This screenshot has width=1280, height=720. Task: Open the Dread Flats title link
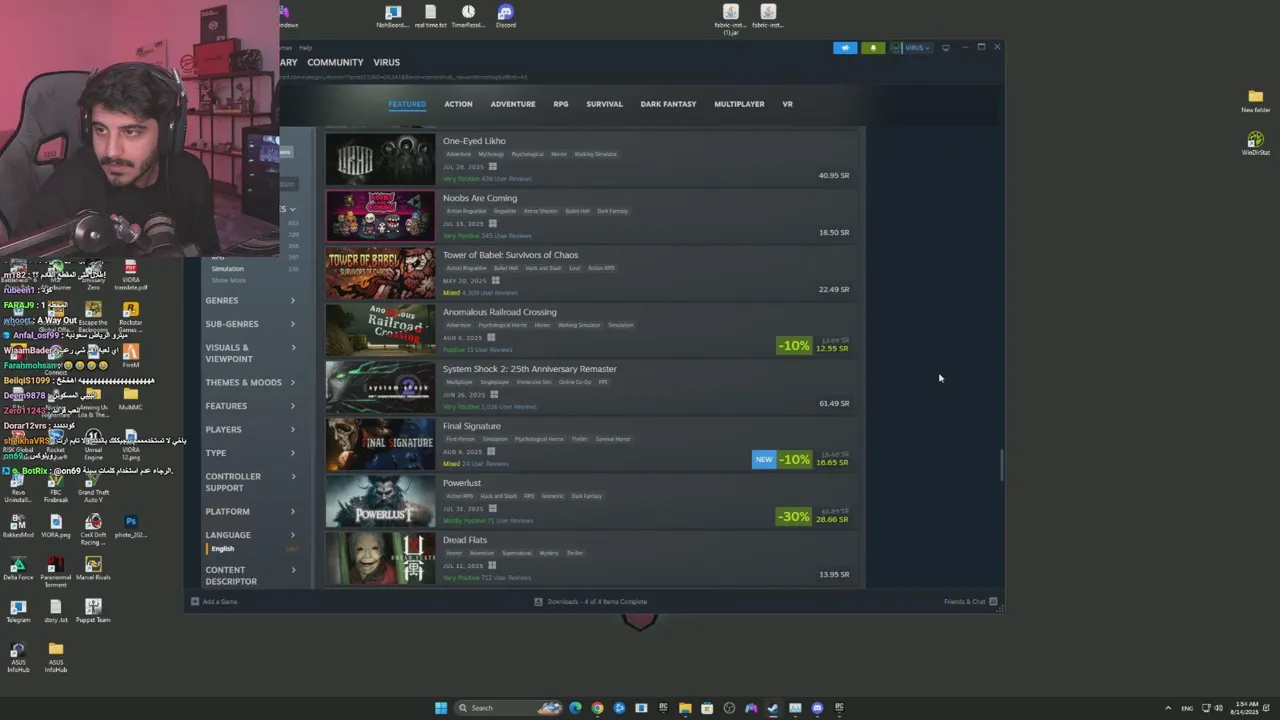tap(465, 540)
